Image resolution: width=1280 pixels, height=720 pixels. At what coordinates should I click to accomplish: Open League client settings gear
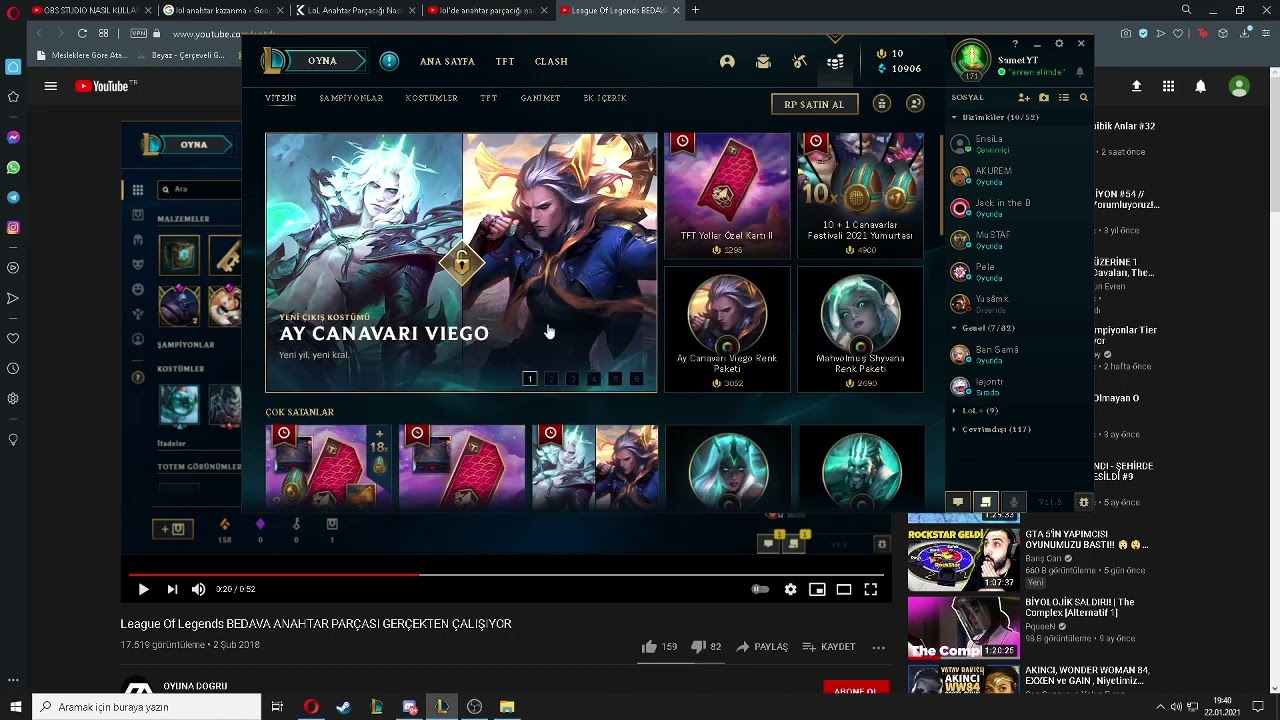point(1059,44)
